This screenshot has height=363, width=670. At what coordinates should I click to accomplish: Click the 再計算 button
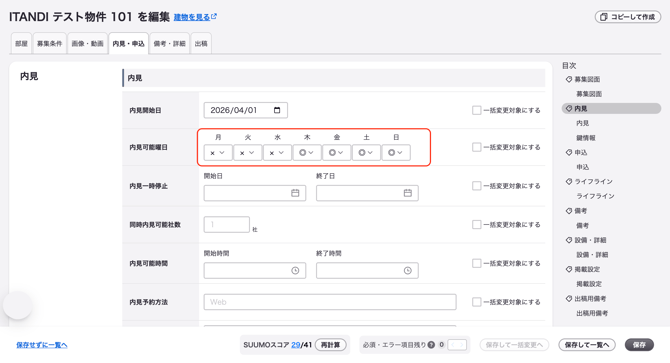[330, 345]
